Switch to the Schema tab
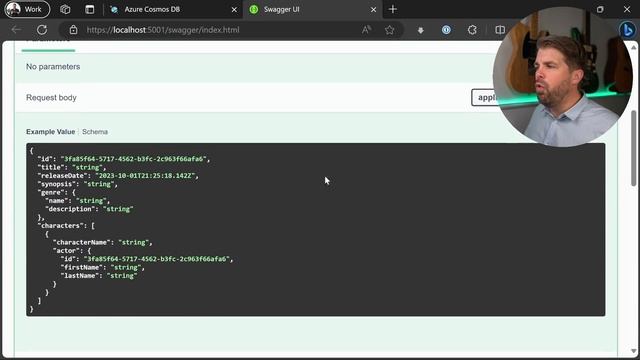 [x=95, y=132]
